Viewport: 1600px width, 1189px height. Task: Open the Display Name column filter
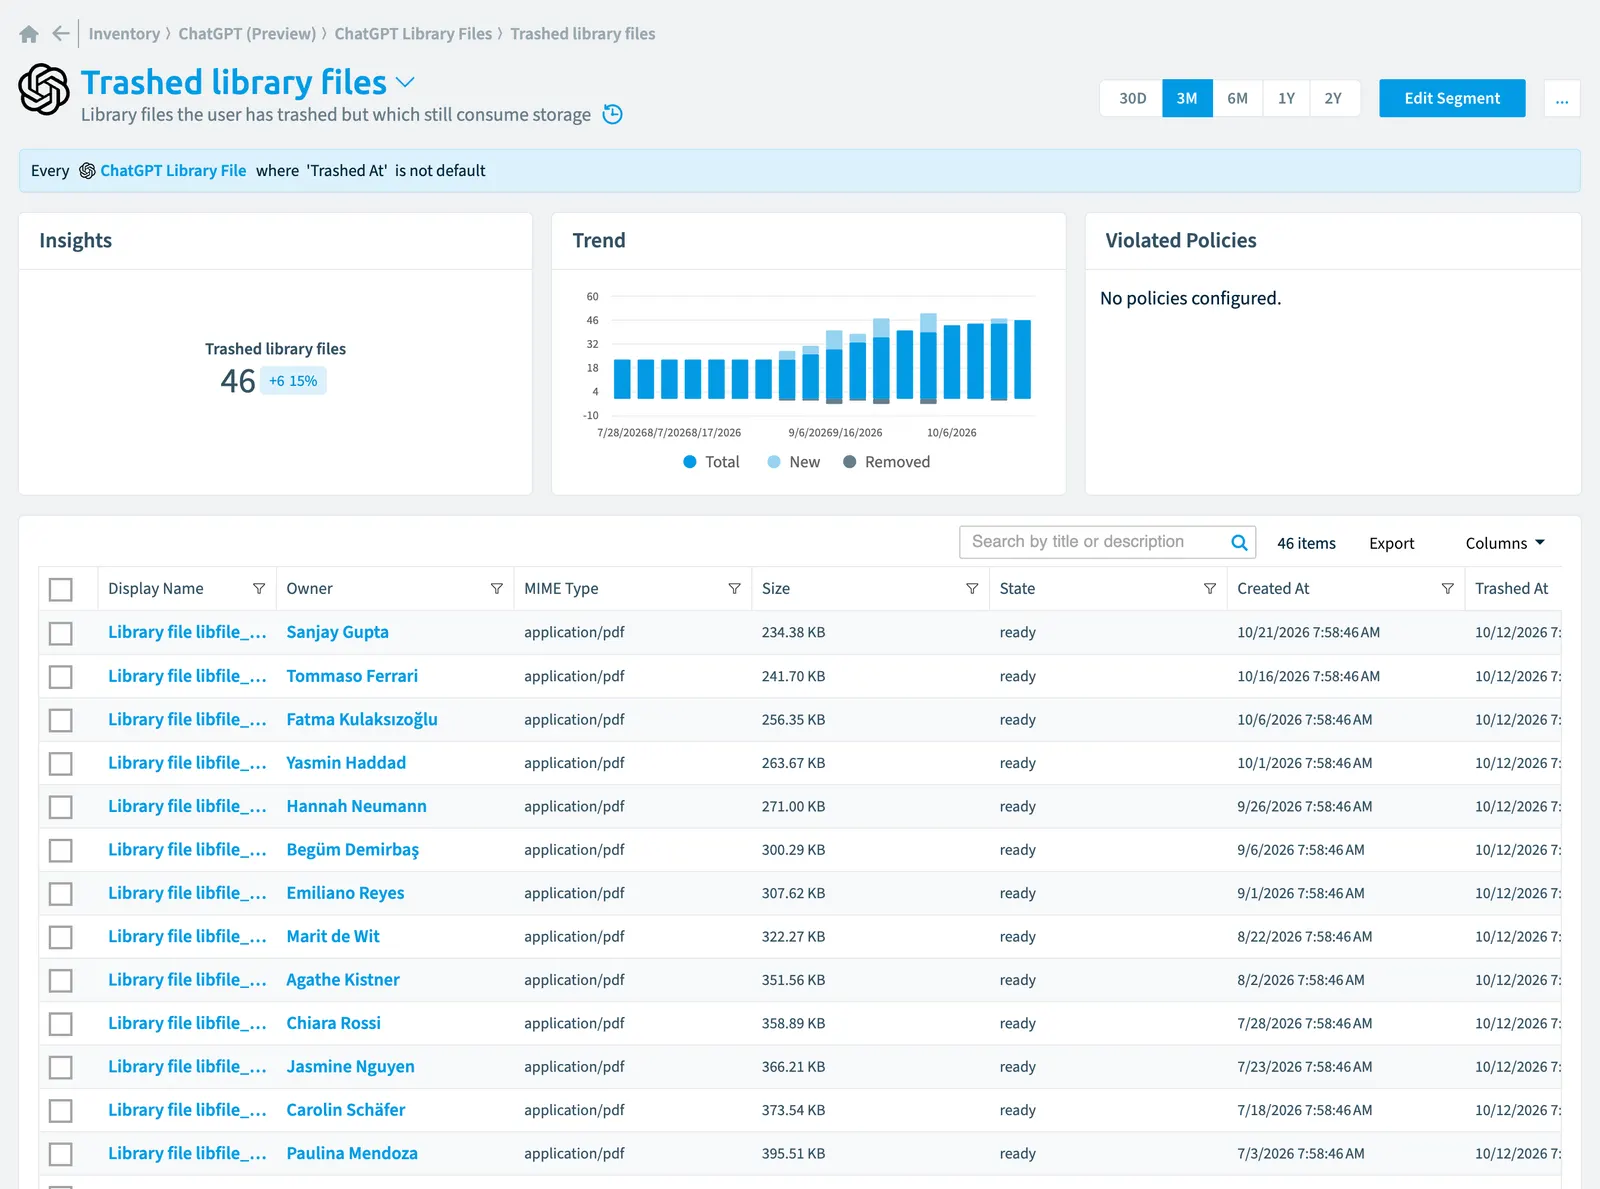259,589
